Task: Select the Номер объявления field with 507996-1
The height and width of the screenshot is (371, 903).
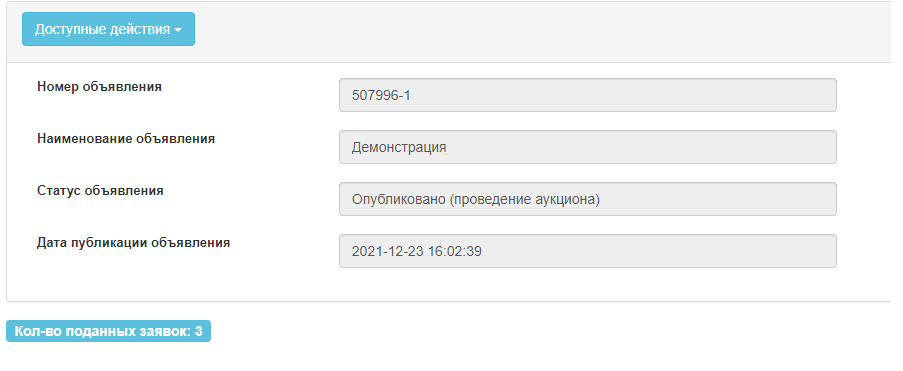Action: tap(587, 95)
